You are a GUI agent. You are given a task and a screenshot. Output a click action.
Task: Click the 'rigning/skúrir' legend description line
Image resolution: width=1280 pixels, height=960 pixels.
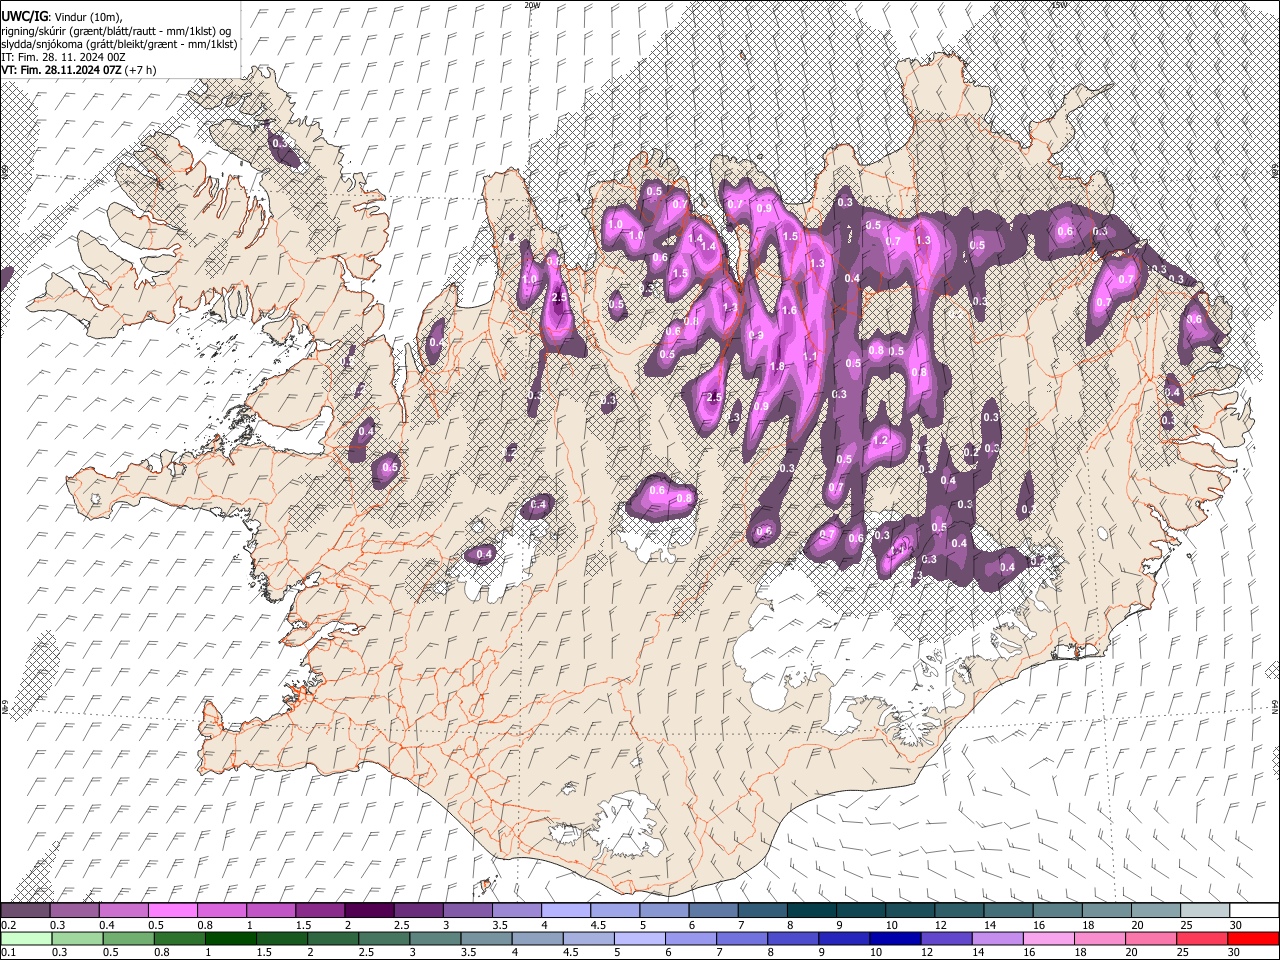(x=116, y=31)
